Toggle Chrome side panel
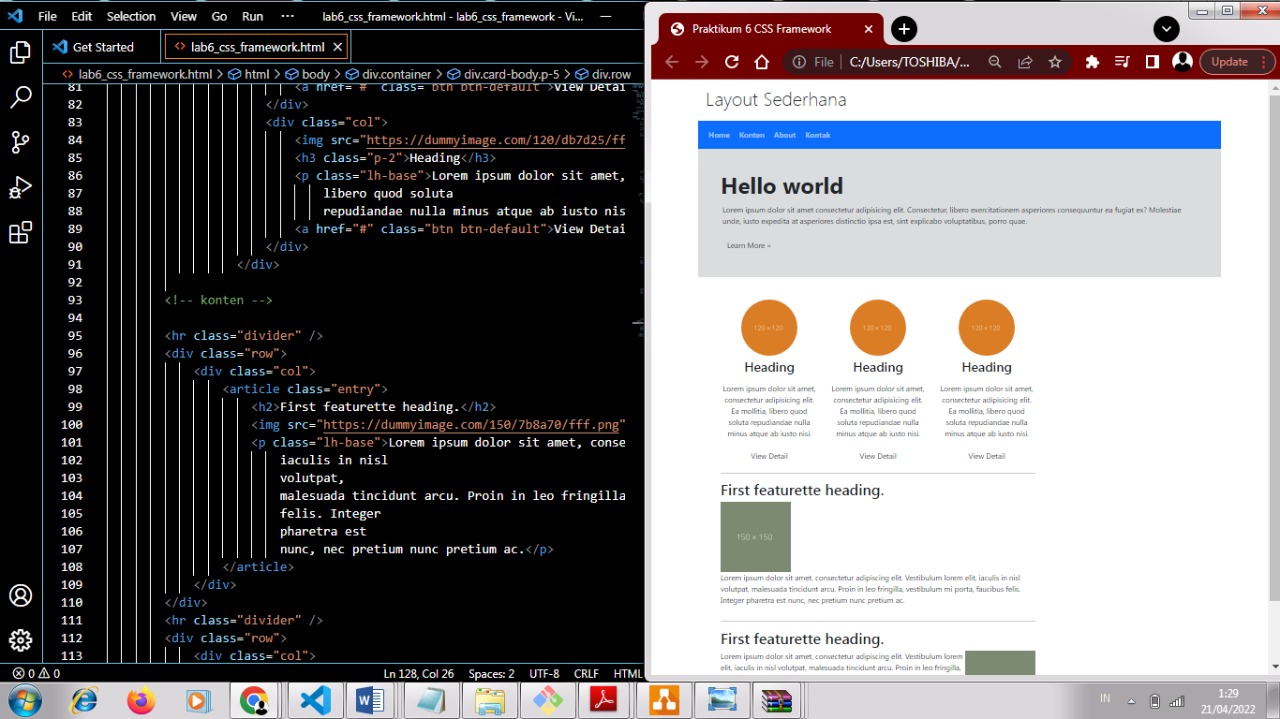Screen dimensions: 1280x719 tap(1152, 62)
